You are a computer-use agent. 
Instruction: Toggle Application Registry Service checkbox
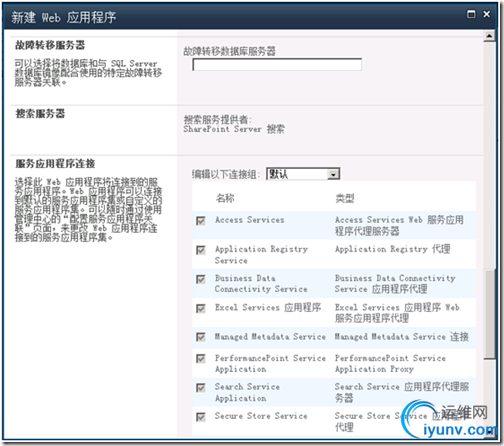point(201,250)
